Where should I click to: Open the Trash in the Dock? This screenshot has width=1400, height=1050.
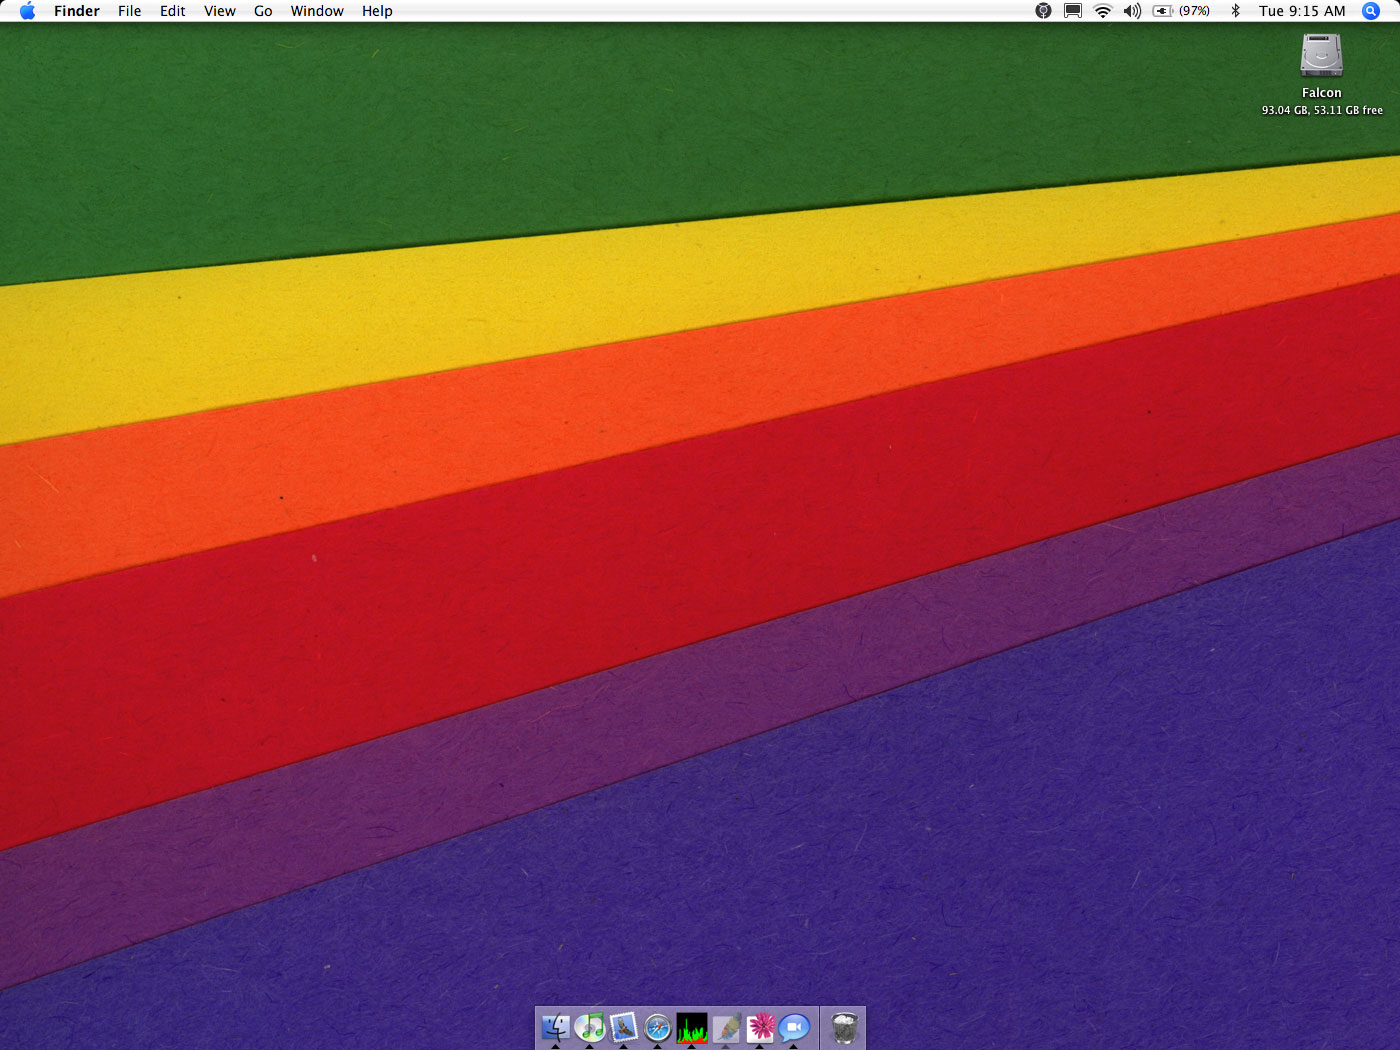(845, 1027)
